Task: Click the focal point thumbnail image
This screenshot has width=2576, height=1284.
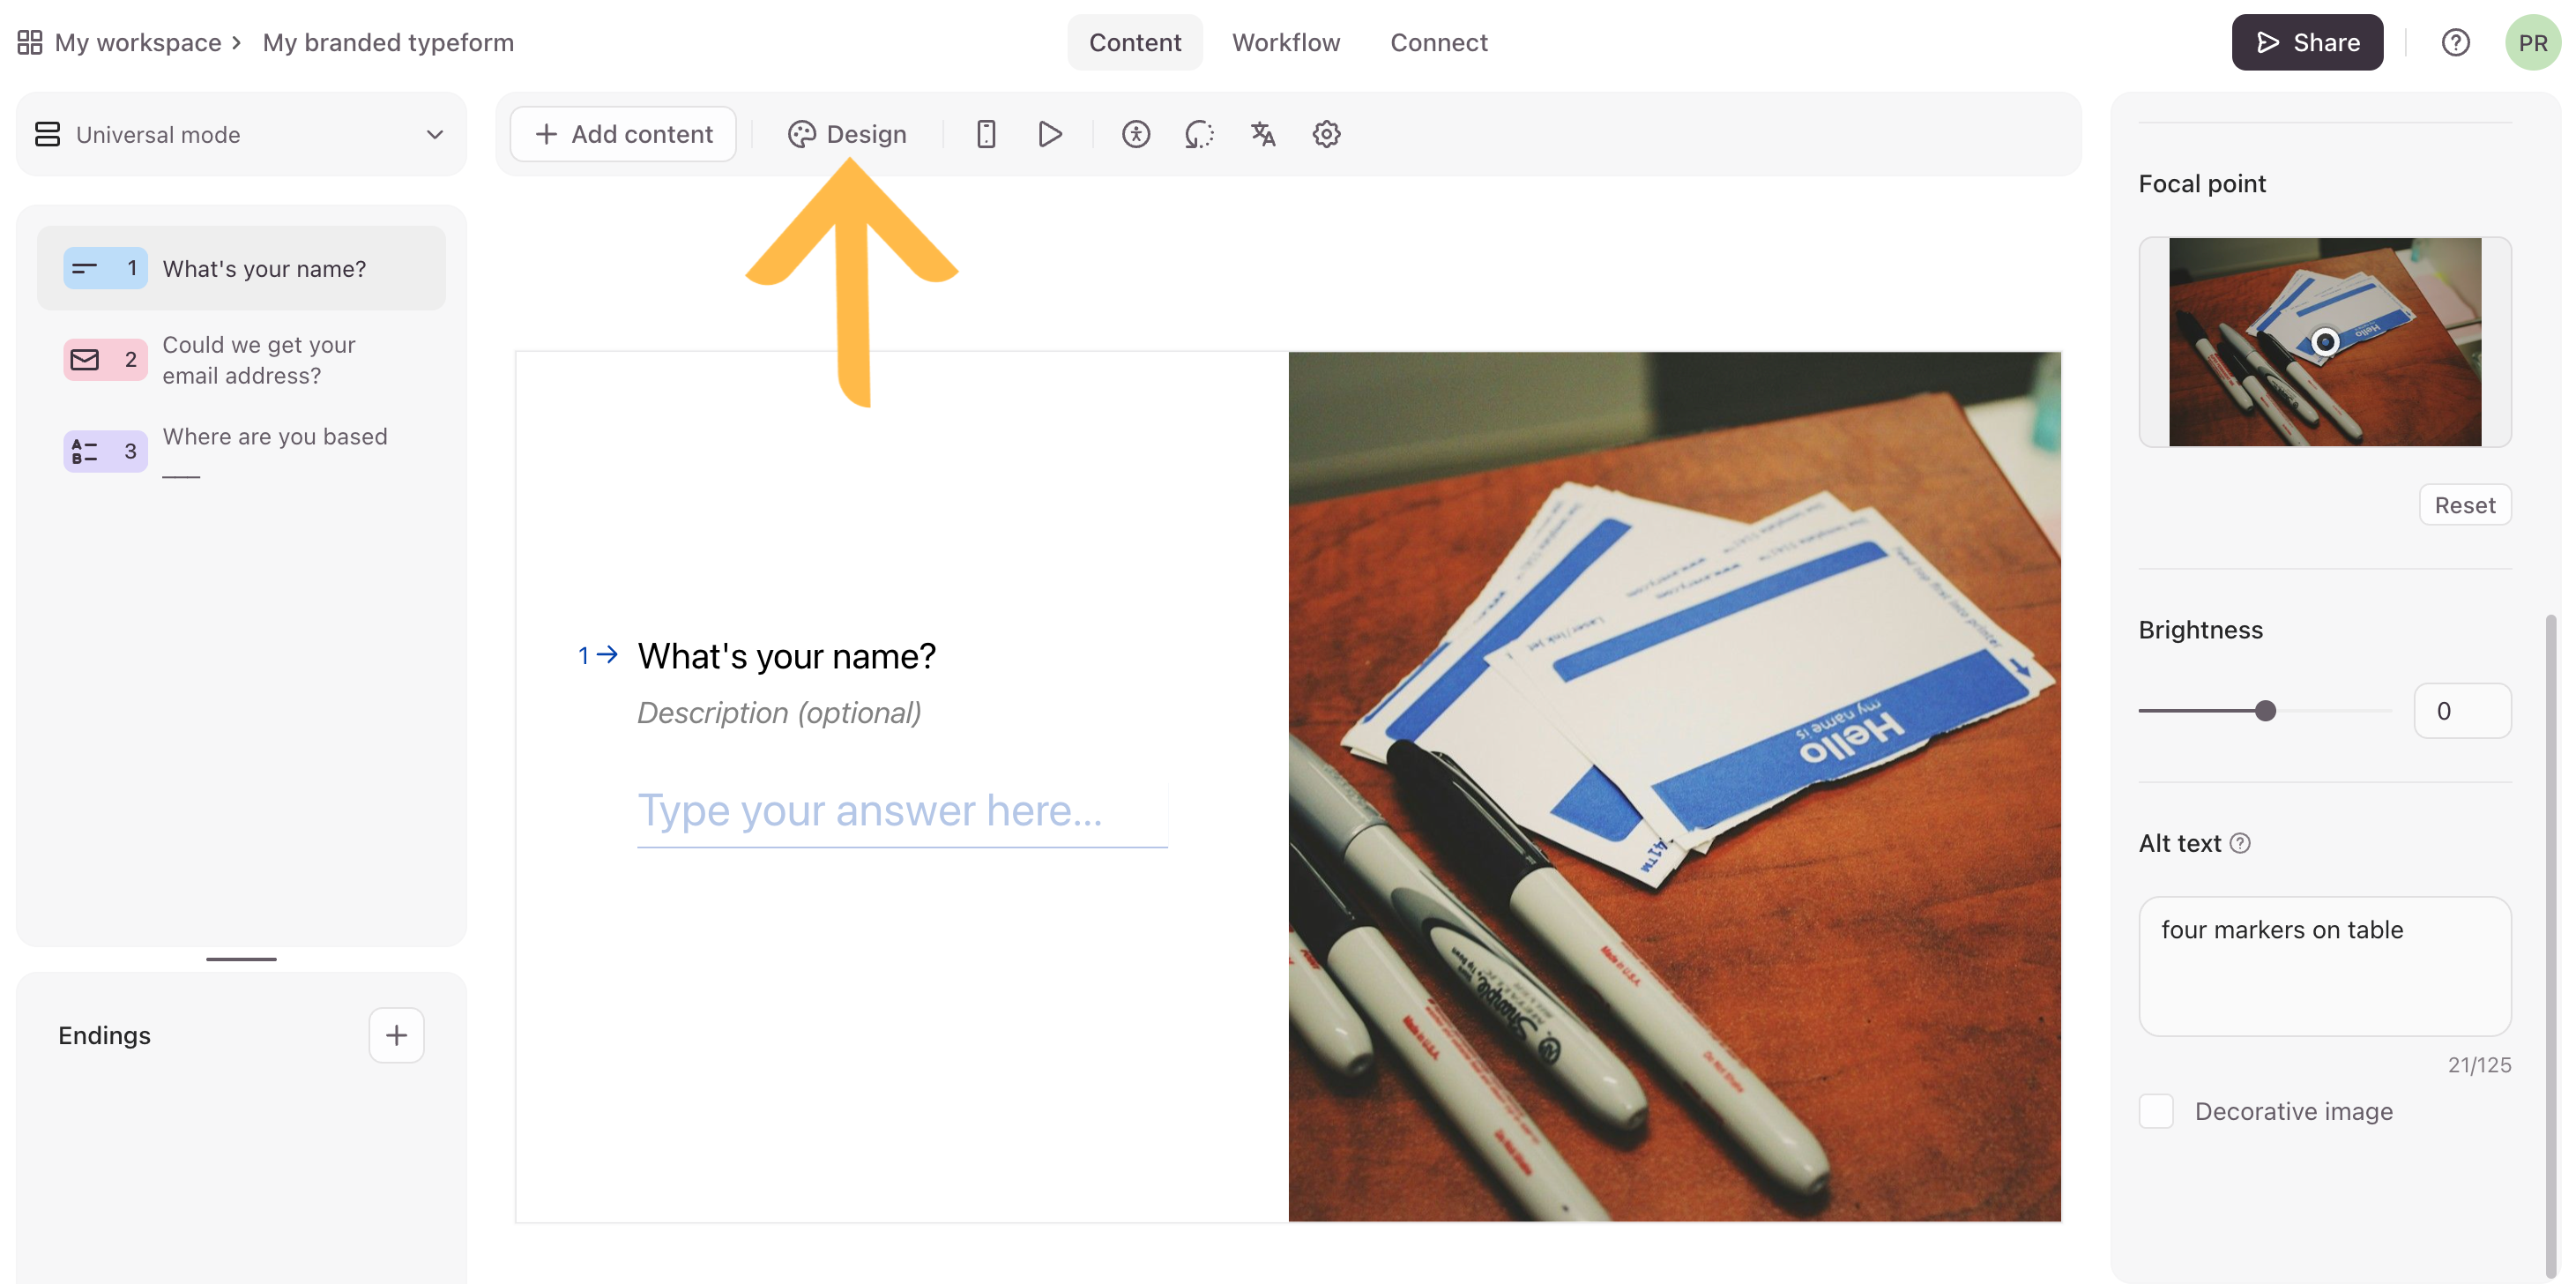Action: click(2324, 342)
